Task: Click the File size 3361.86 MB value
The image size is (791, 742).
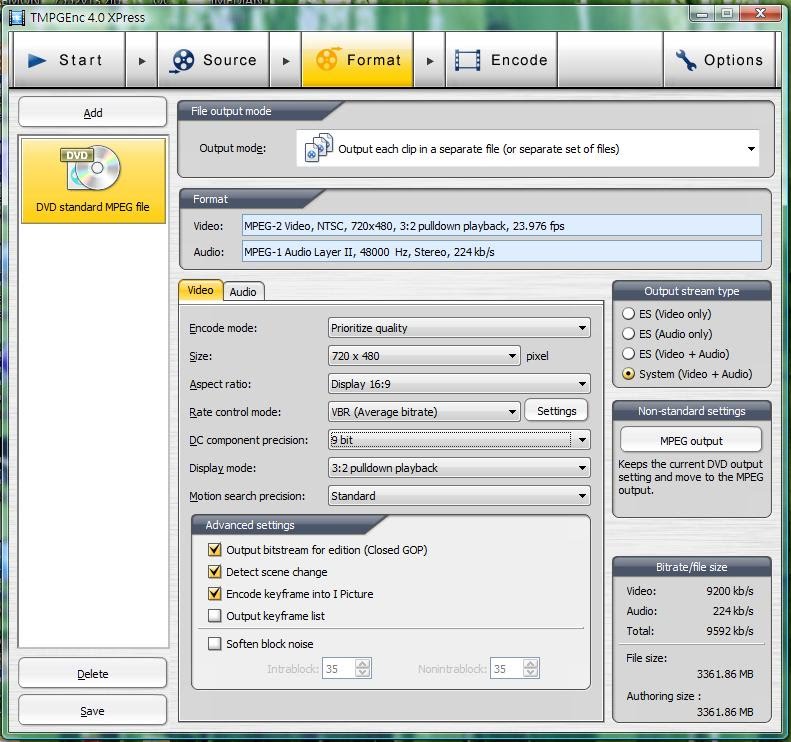Action: tap(725, 674)
